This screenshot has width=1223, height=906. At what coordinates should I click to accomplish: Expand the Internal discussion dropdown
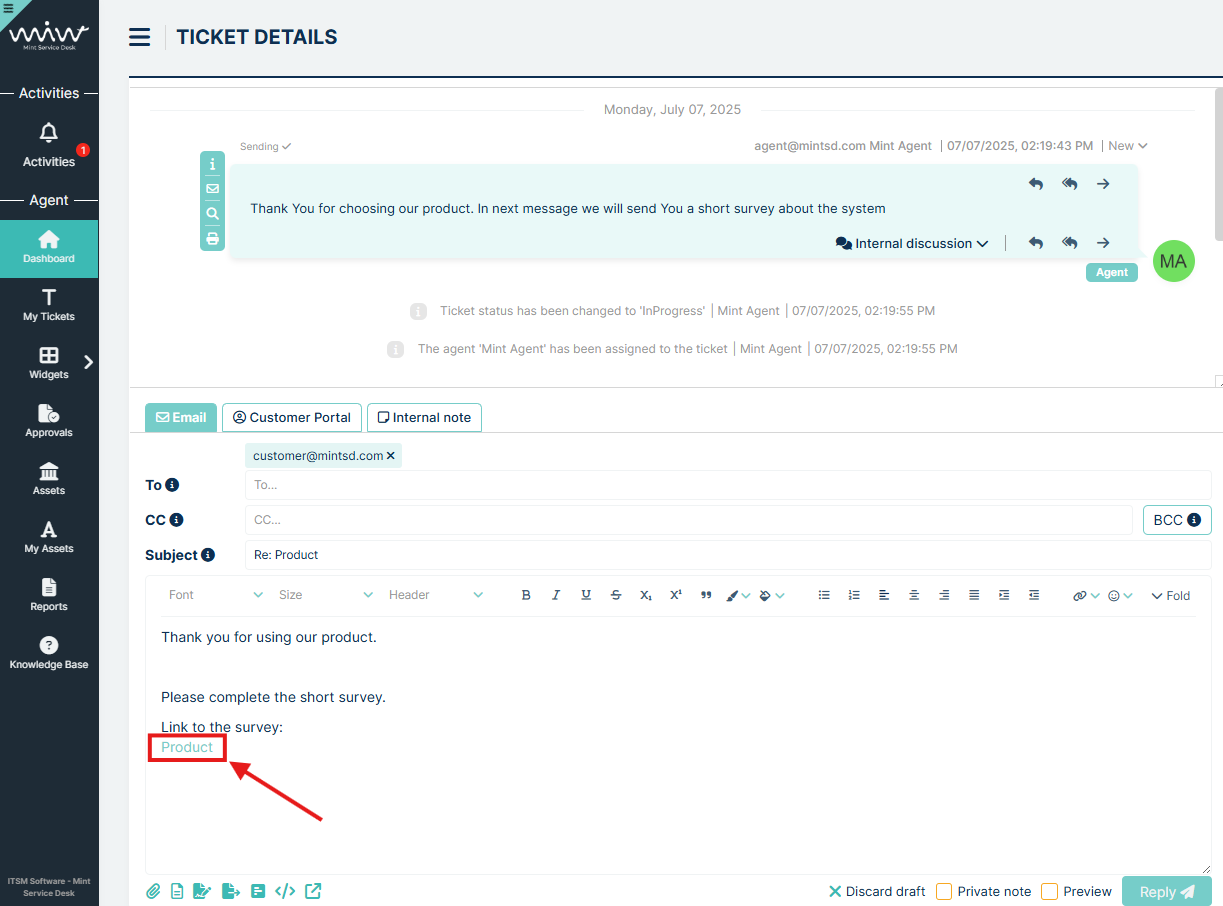912,243
